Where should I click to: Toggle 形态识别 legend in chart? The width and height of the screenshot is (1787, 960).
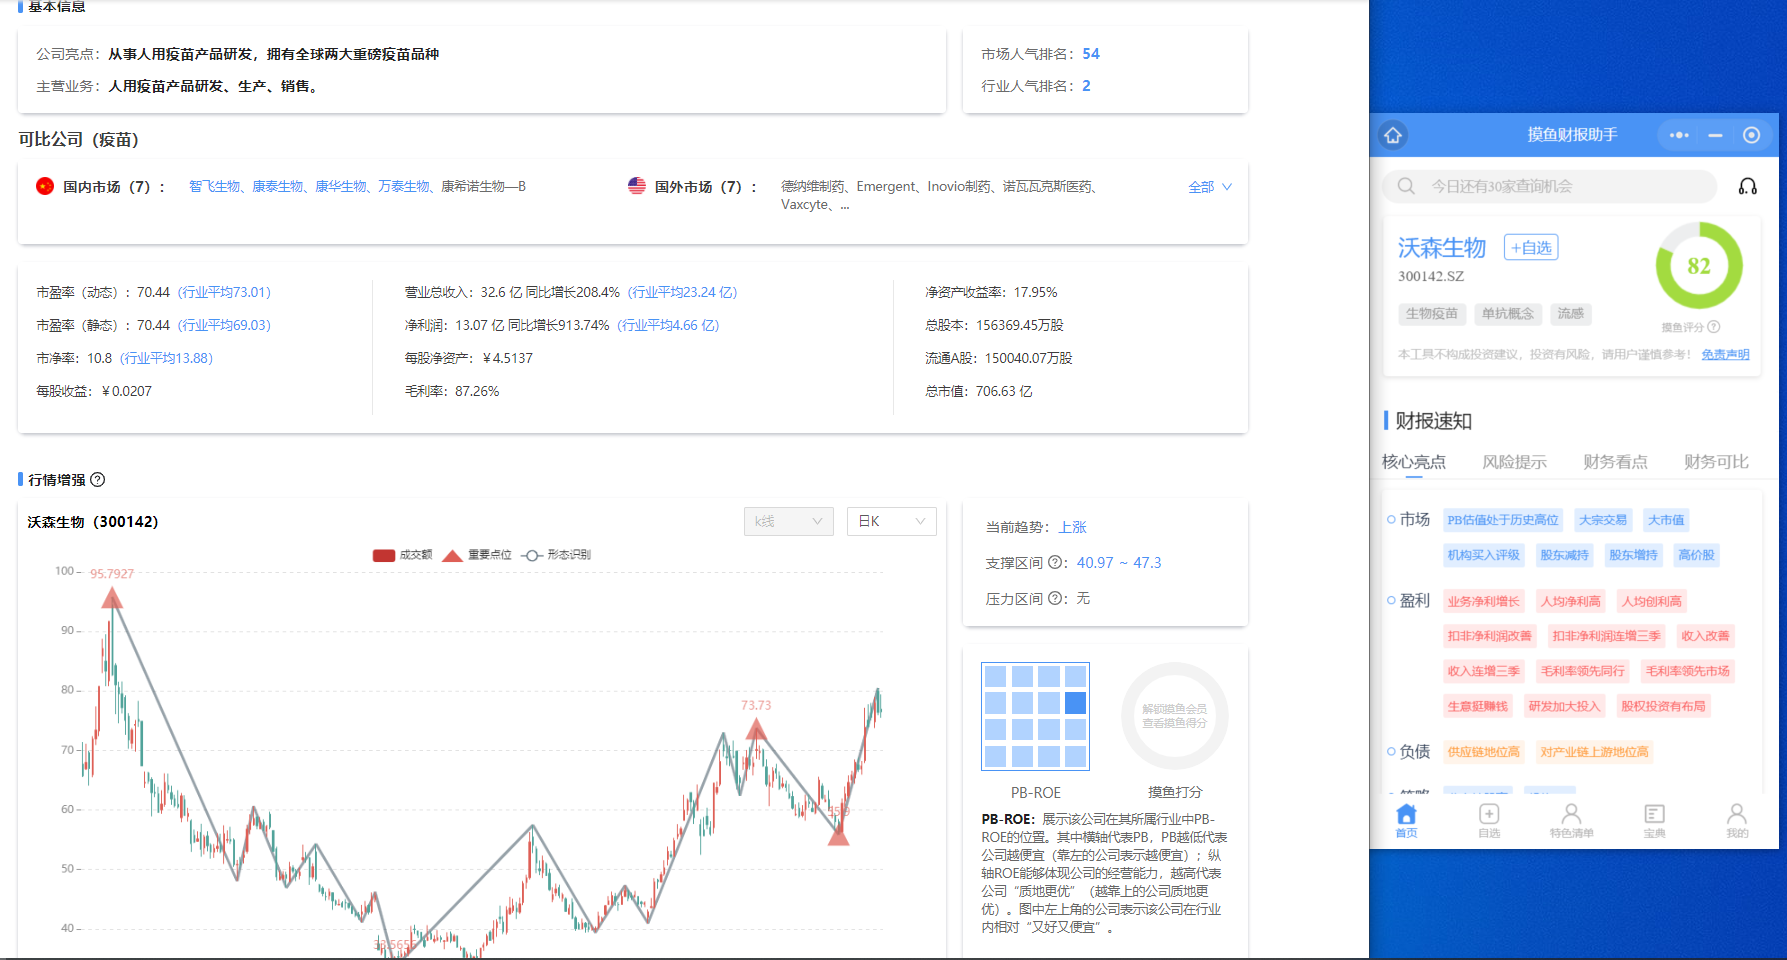click(556, 555)
